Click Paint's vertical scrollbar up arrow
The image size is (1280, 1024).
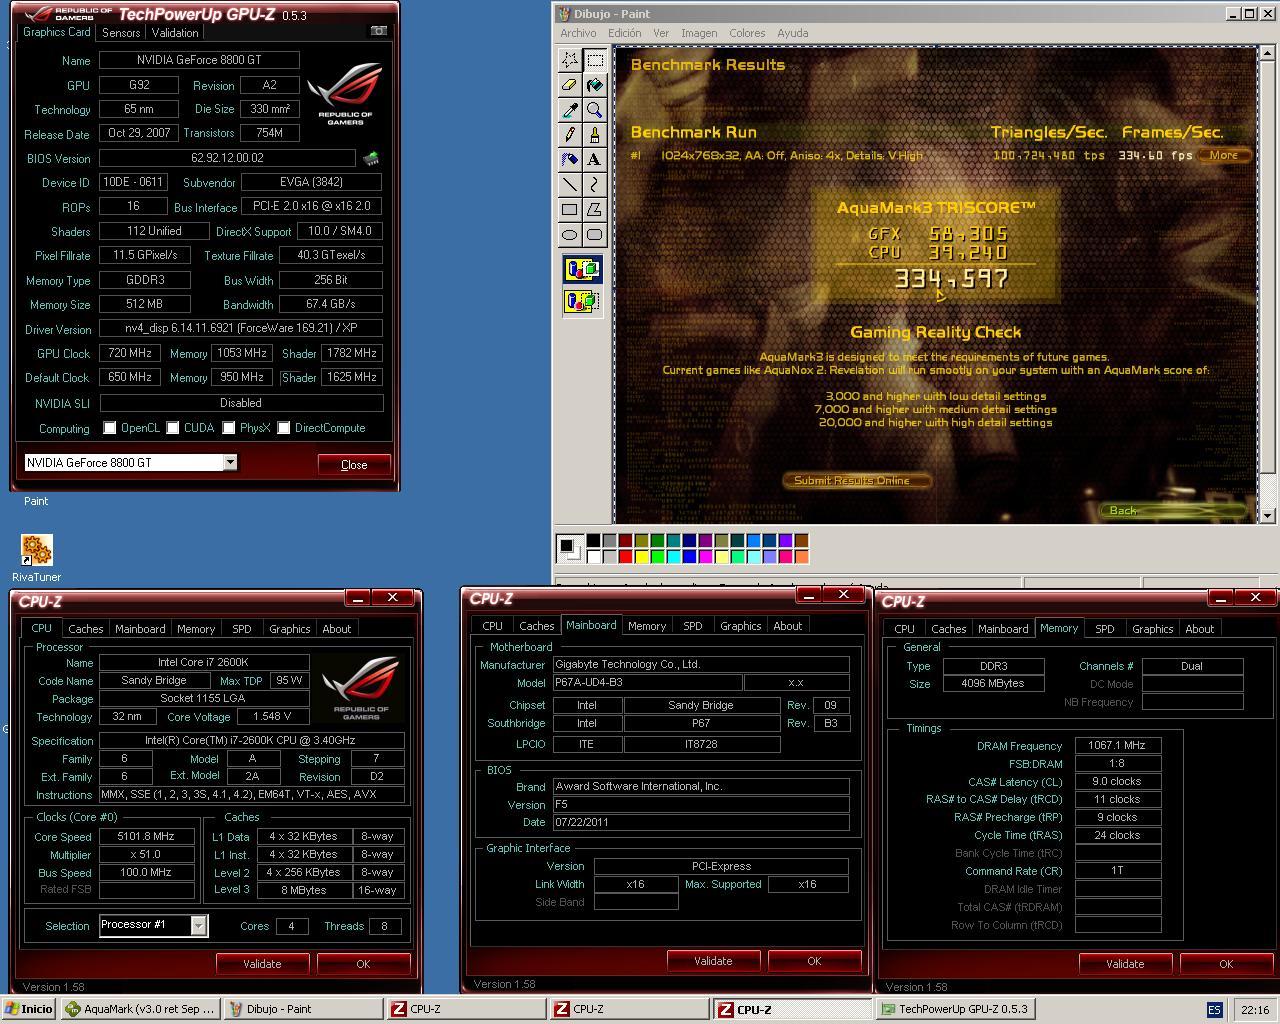[1267, 55]
